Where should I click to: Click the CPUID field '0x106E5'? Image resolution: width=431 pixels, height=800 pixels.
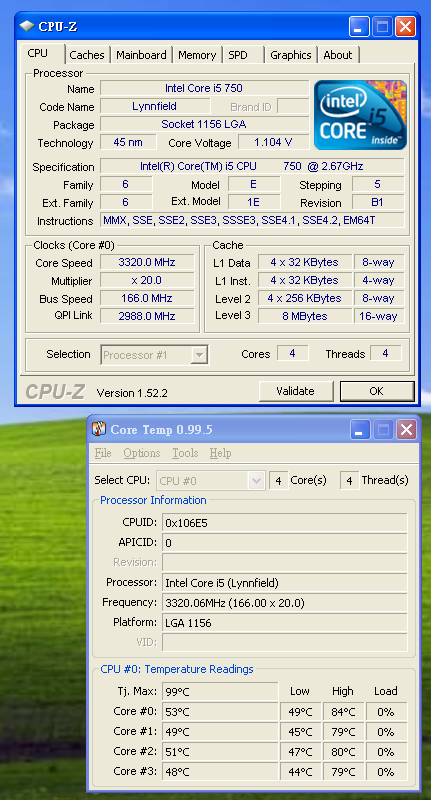[285, 523]
